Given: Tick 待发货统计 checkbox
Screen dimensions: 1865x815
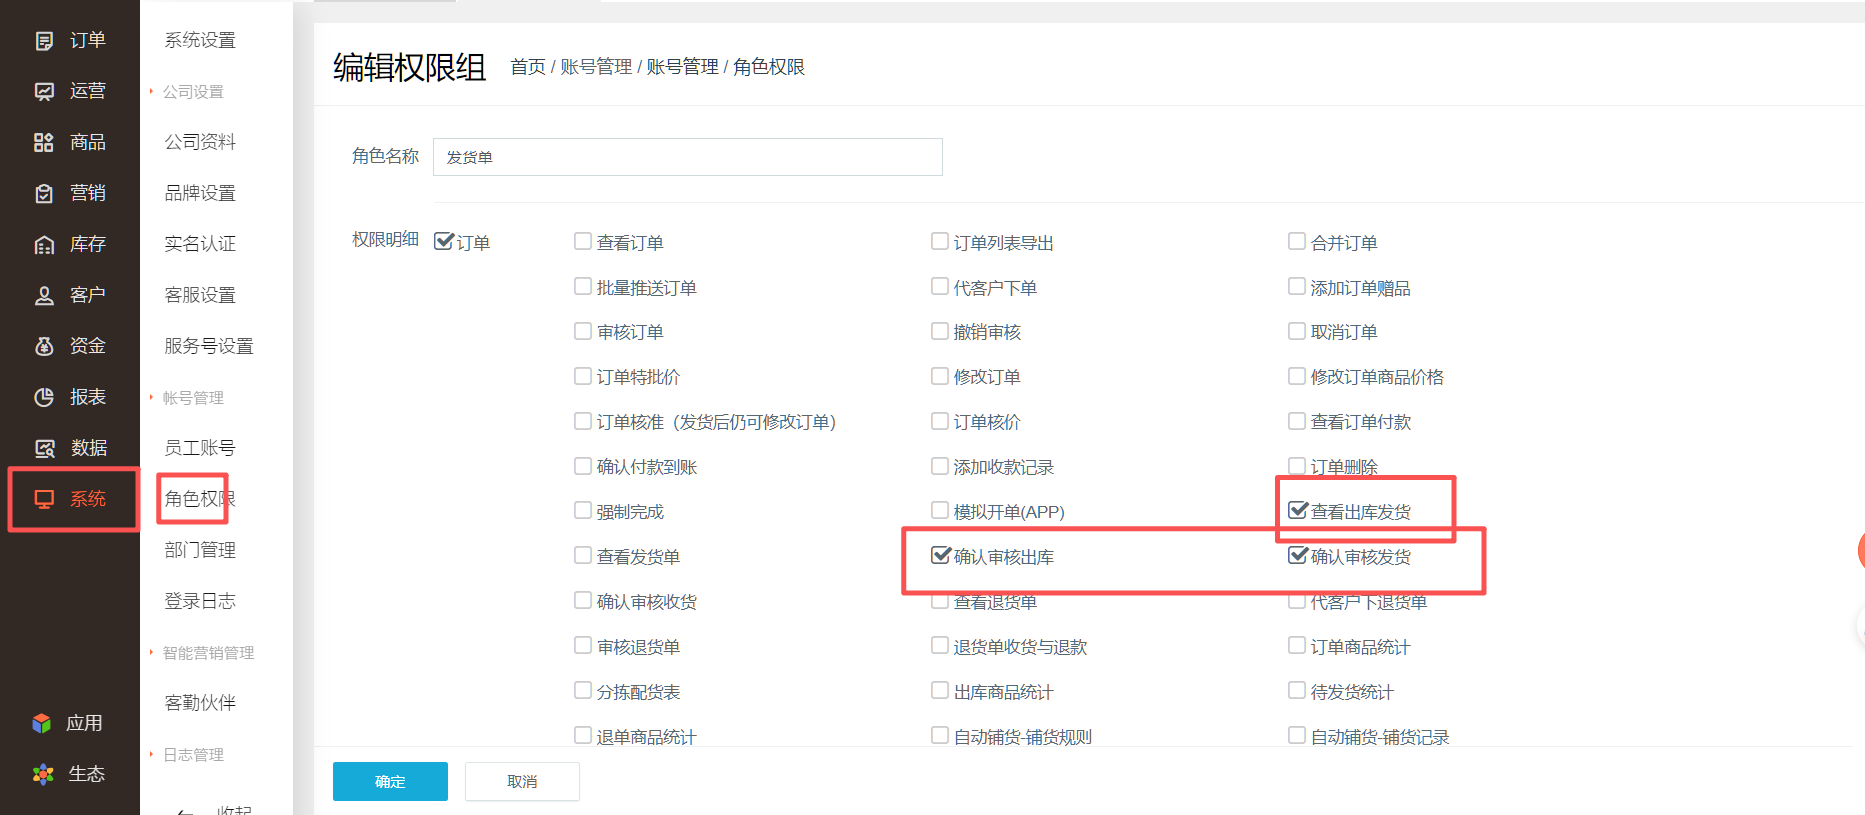Looking at the screenshot, I should (1297, 690).
